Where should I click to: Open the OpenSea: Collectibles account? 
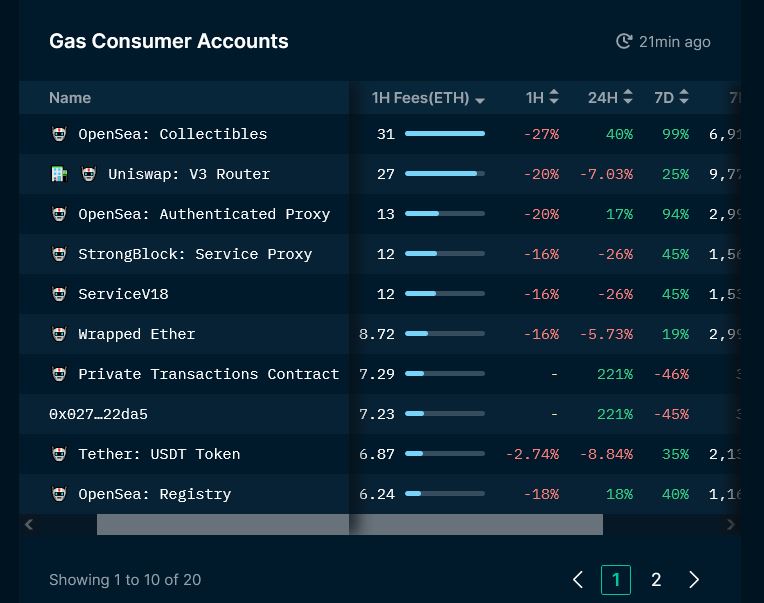(172, 134)
